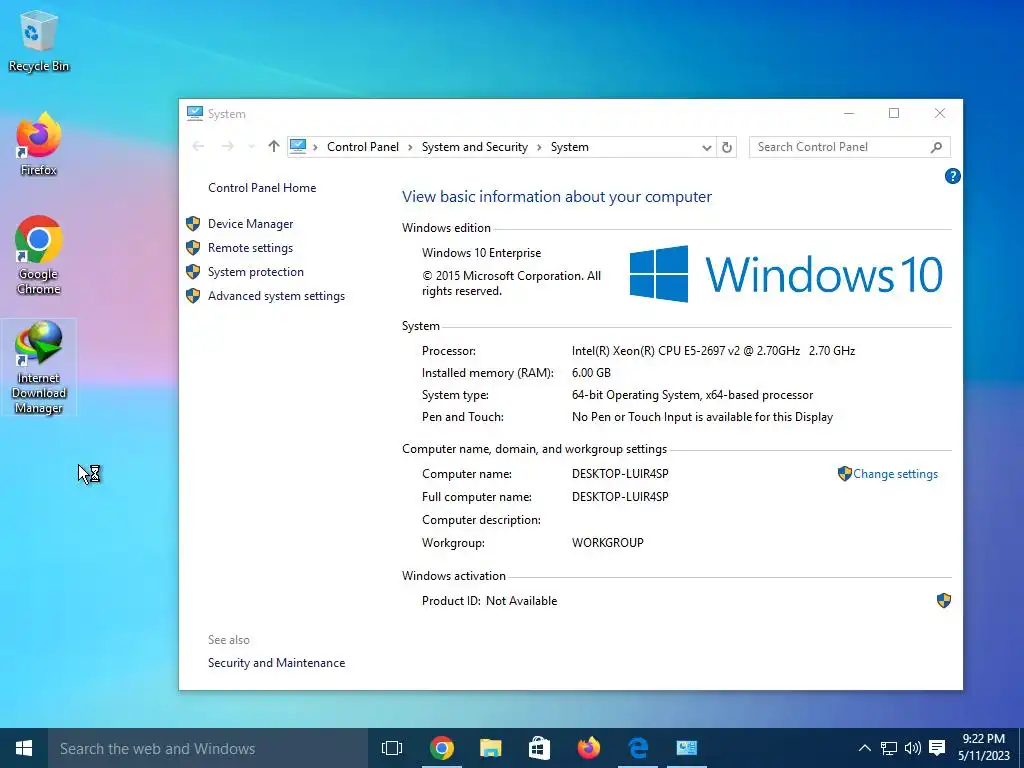
Task: Open System protection link
Action: point(255,272)
